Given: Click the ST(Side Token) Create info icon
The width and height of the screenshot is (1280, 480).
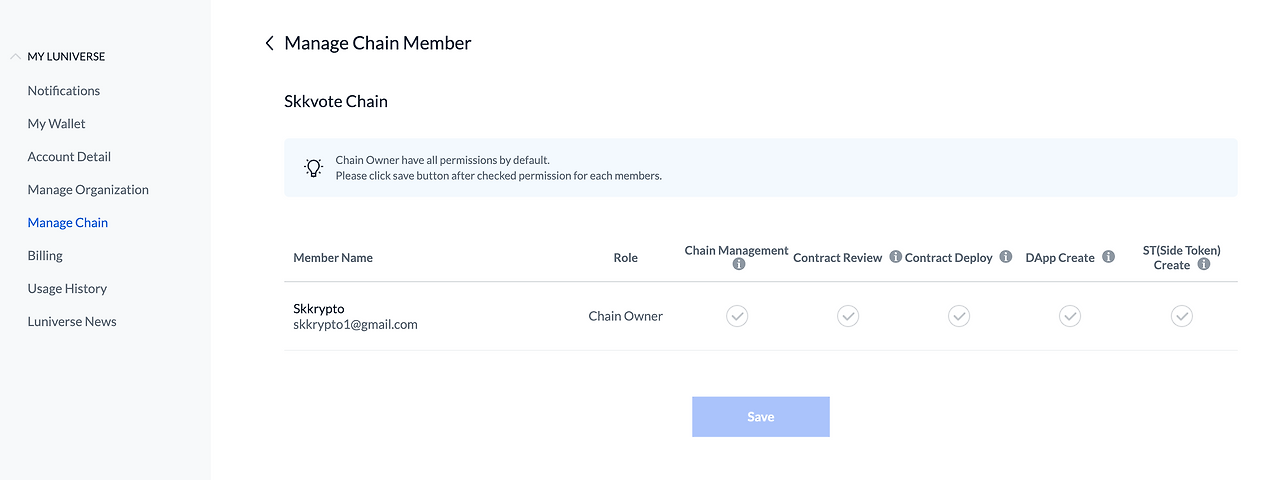Looking at the screenshot, I should click(1204, 265).
